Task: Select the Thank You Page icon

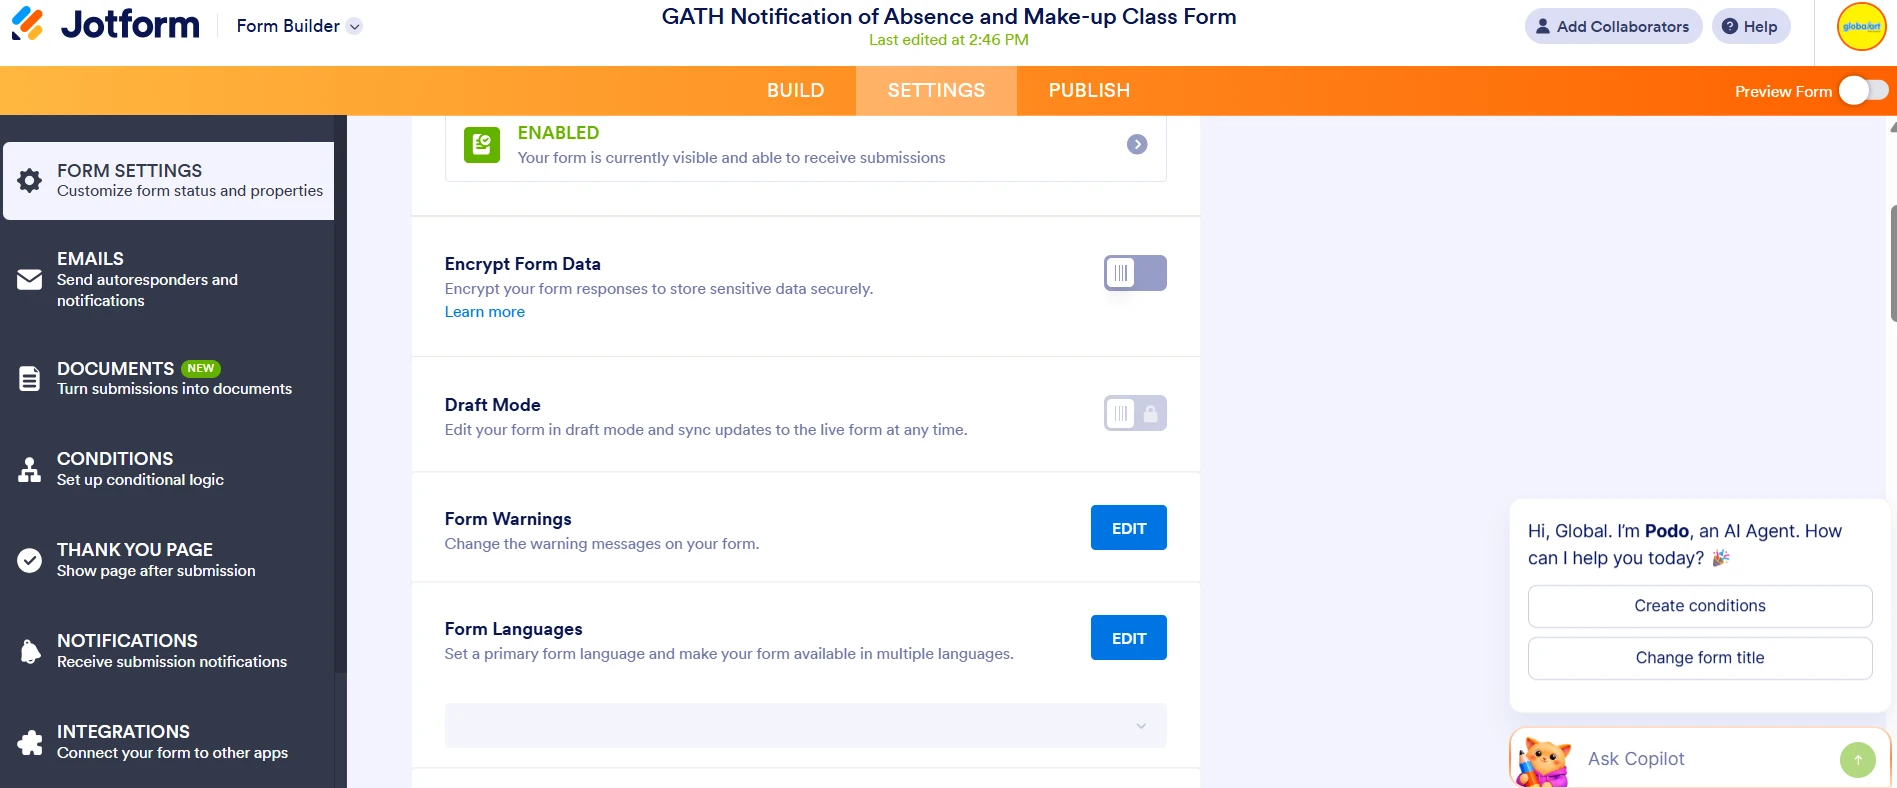Action: tap(29, 559)
